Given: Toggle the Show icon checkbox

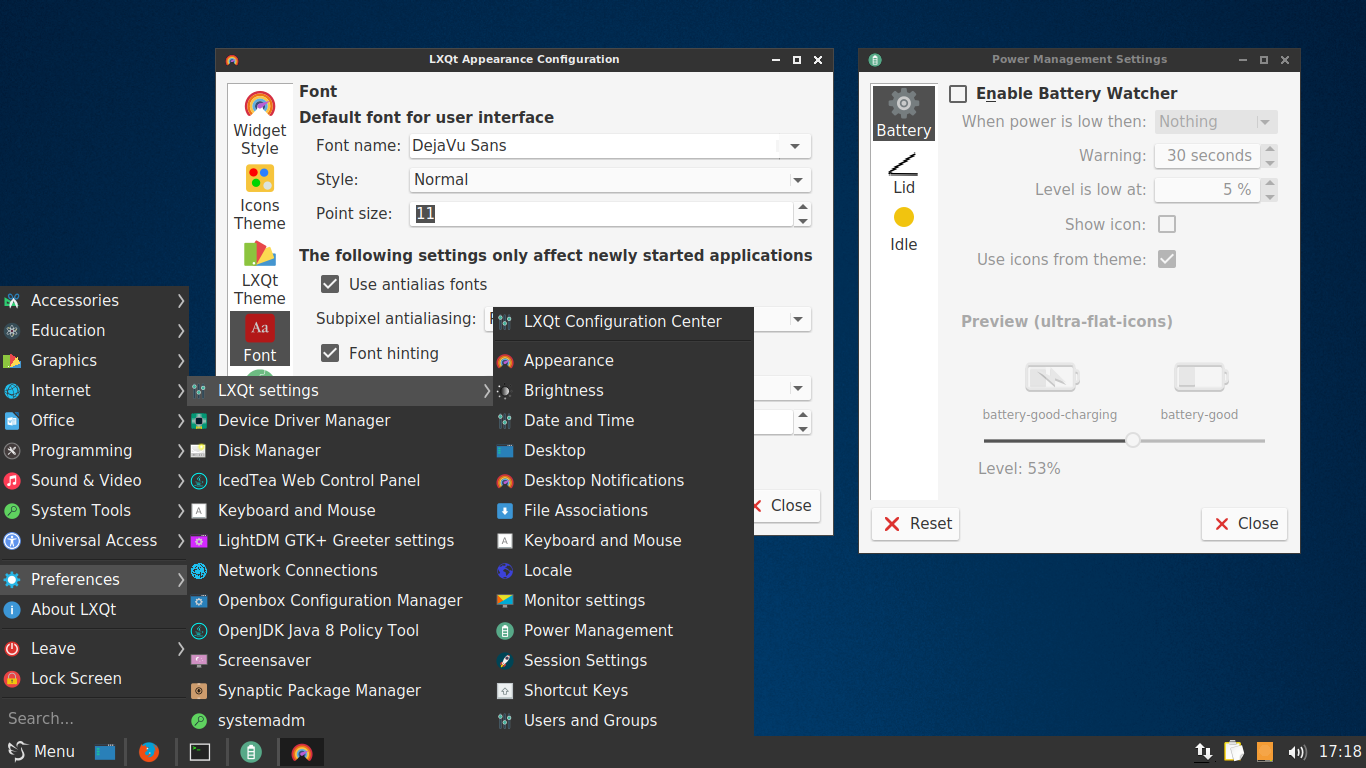Looking at the screenshot, I should click(x=1166, y=224).
